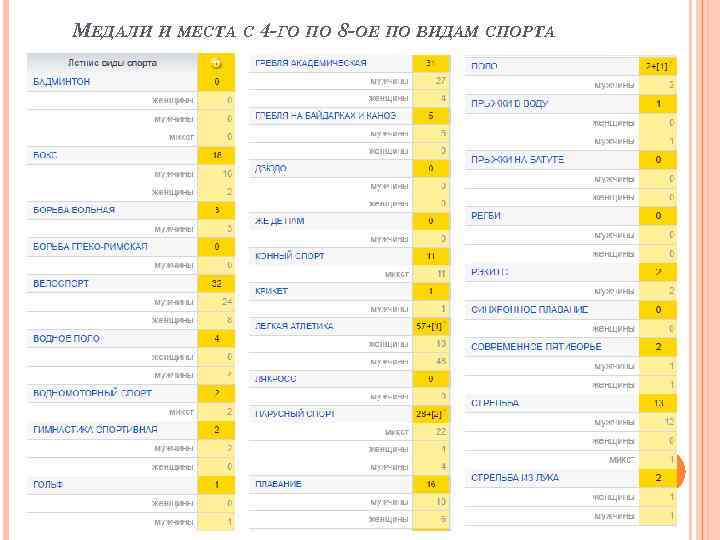Click the Летние виды спорта column header
The height and width of the screenshot is (540, 720).
(112, 62)
